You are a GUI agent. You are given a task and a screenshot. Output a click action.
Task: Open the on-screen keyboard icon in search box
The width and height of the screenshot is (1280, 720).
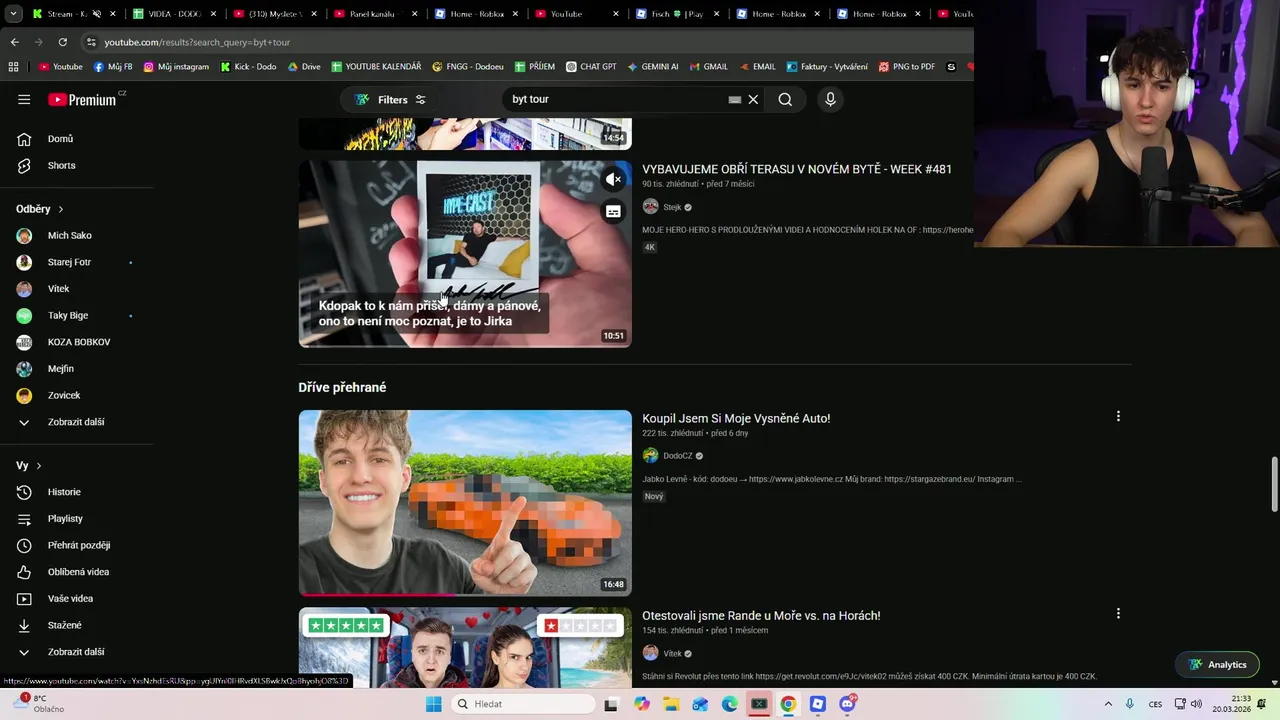[735, 99]
